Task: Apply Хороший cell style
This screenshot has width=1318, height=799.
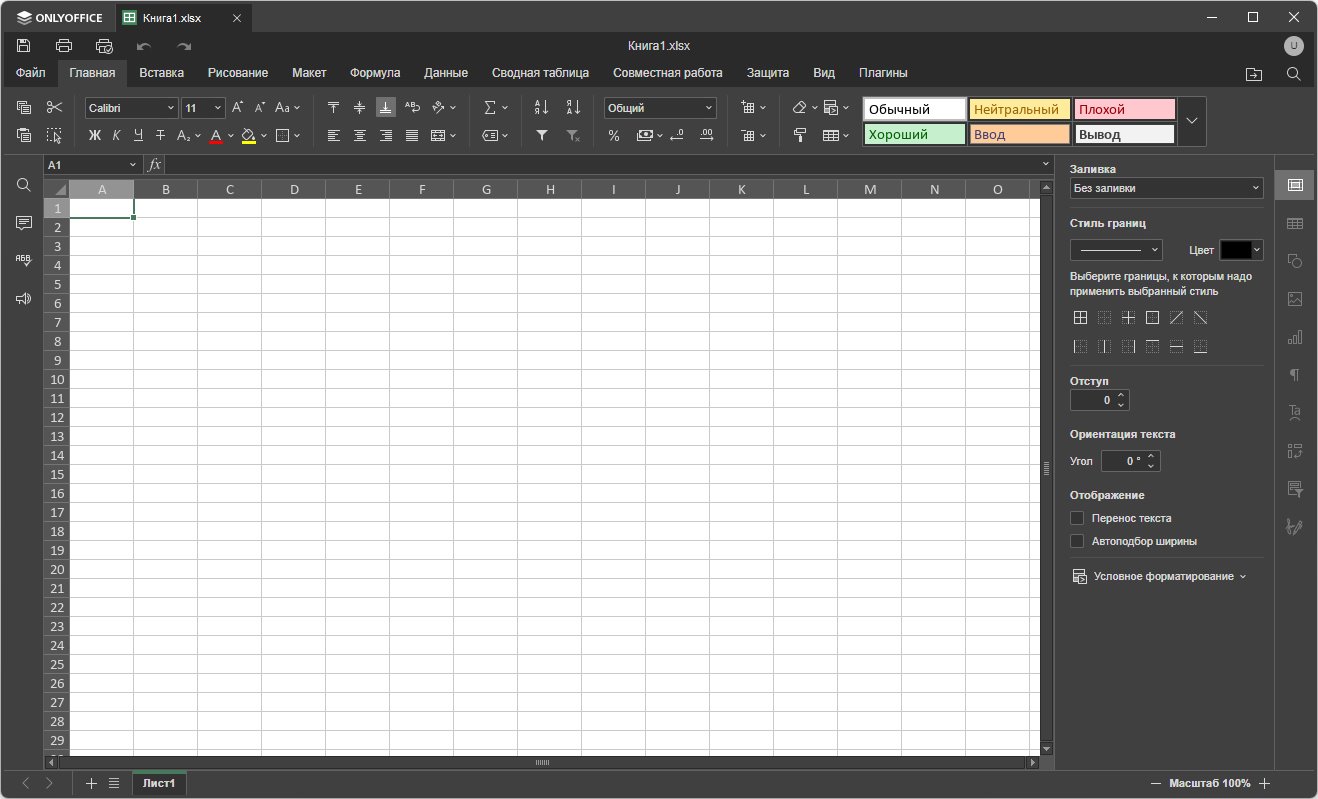Action: [915, 134]
